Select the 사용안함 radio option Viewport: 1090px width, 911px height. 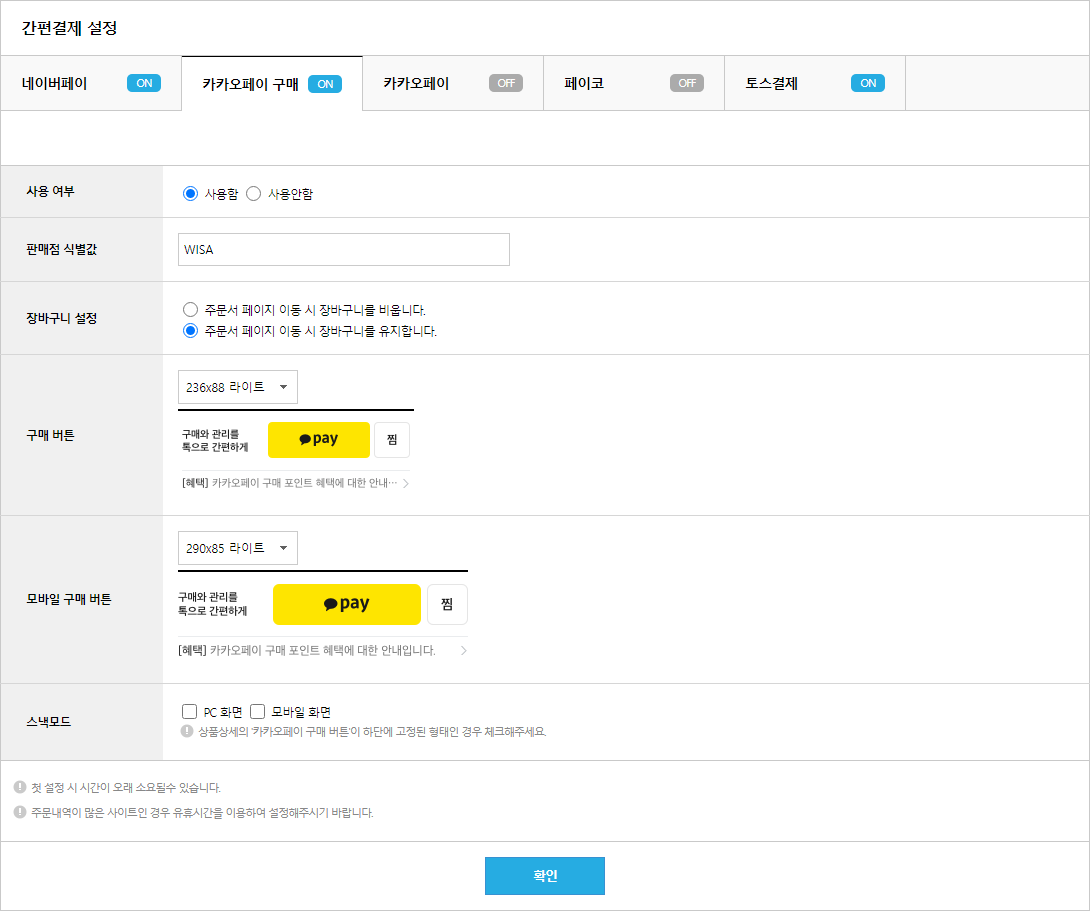click(x=254, y=194)
